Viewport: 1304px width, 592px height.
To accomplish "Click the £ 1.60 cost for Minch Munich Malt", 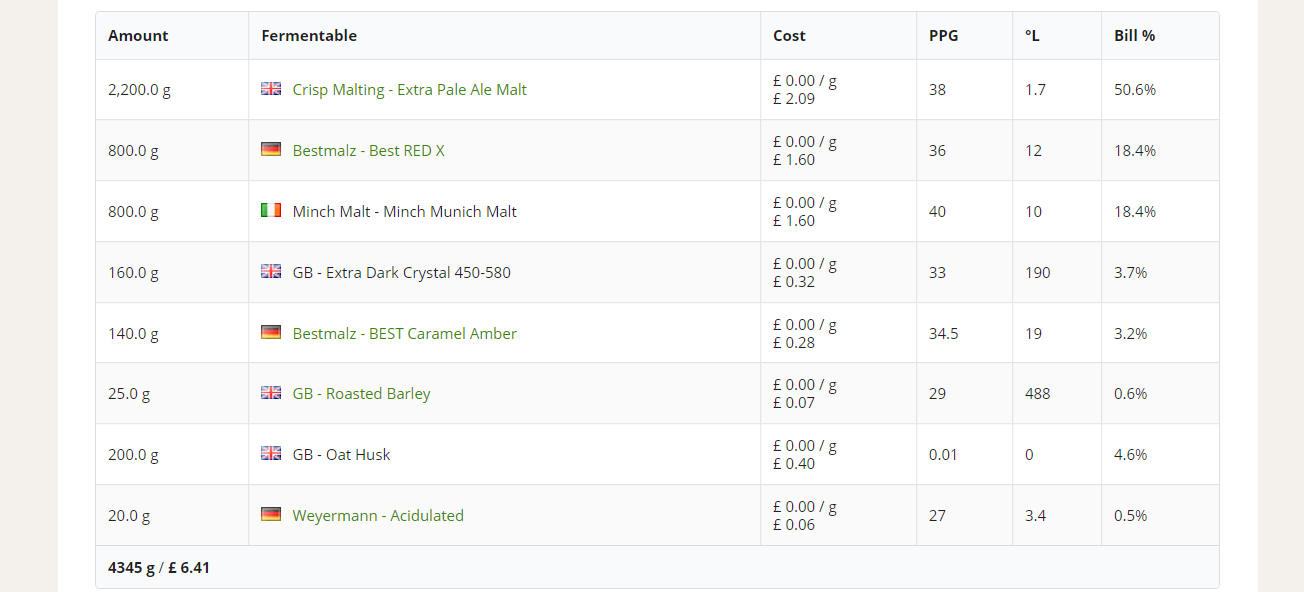I will tap(794, 220).
